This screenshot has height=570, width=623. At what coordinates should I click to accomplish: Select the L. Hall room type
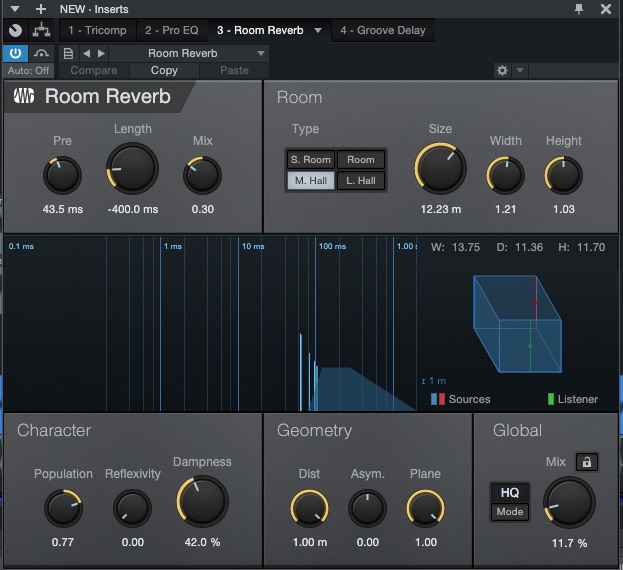[361, 181]
